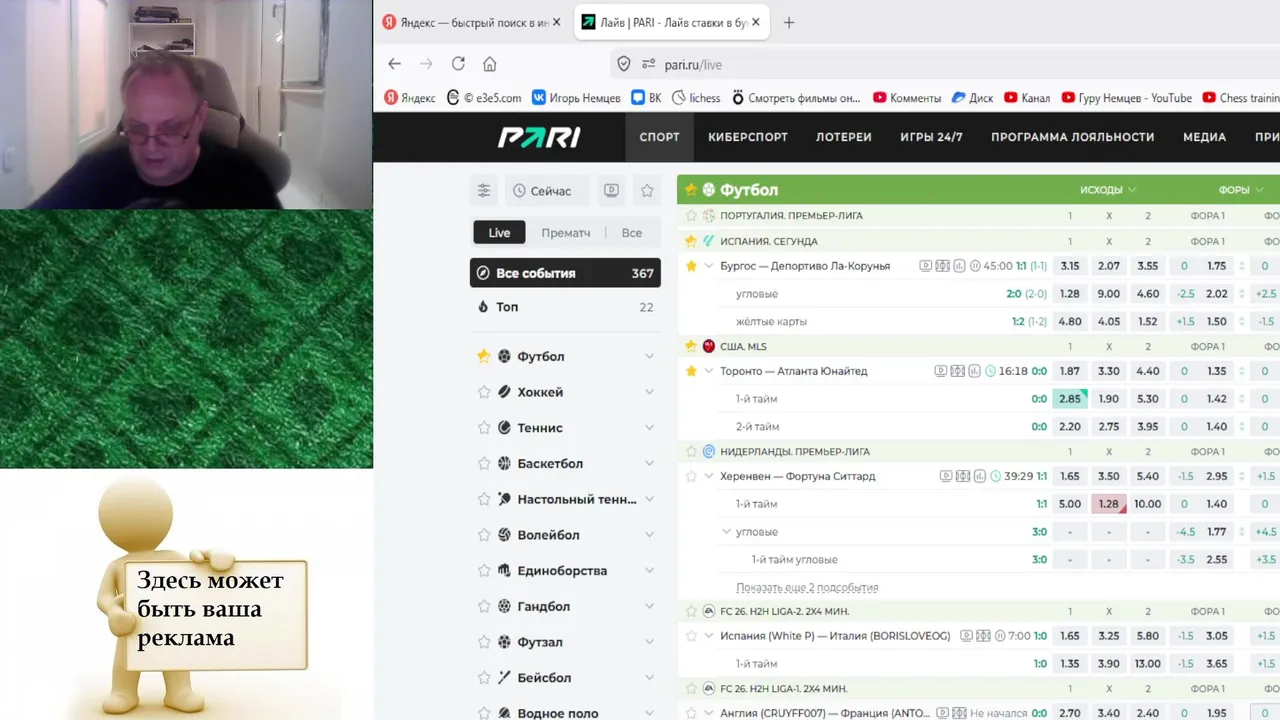Add Хоккей to favorites with star
This screenshot has height=720, width=1280.
point(484,392)
